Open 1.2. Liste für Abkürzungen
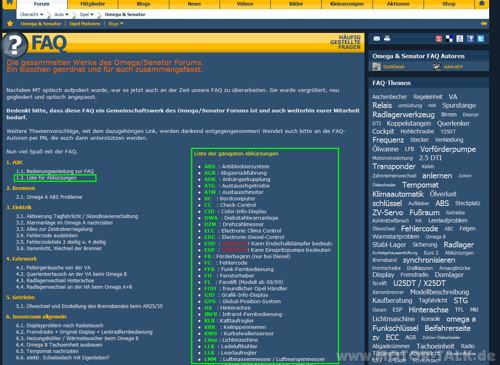Image resolution: width=500 pixels, height=365 pixels. [46, 178]
